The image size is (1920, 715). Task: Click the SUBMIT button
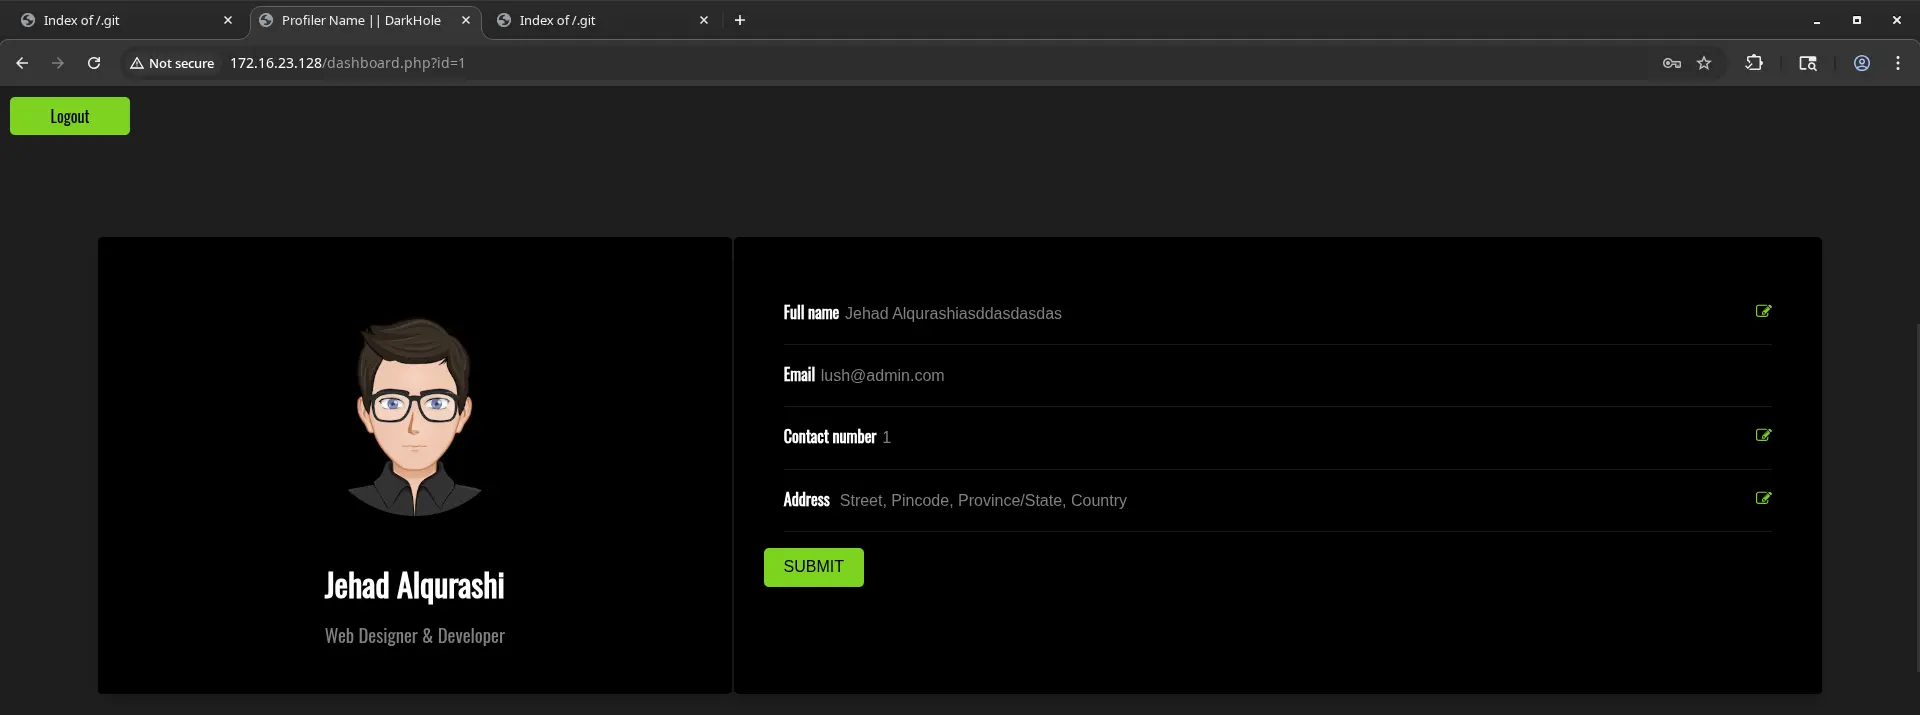pyautogui.click(x=813, y=567)
